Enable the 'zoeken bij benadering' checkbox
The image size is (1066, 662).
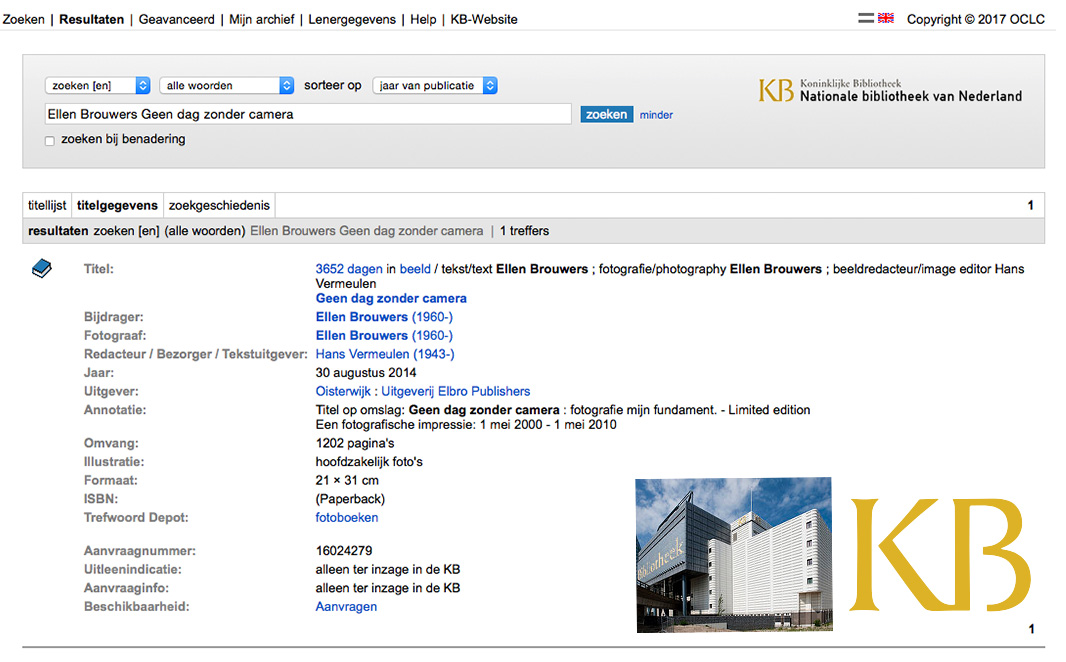[50, 141]
